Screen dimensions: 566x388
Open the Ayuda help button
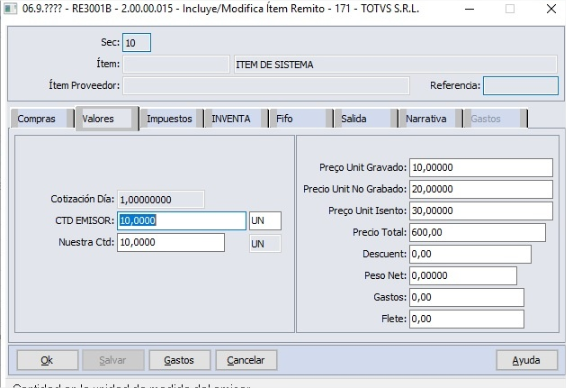click(x=527, y=360)
